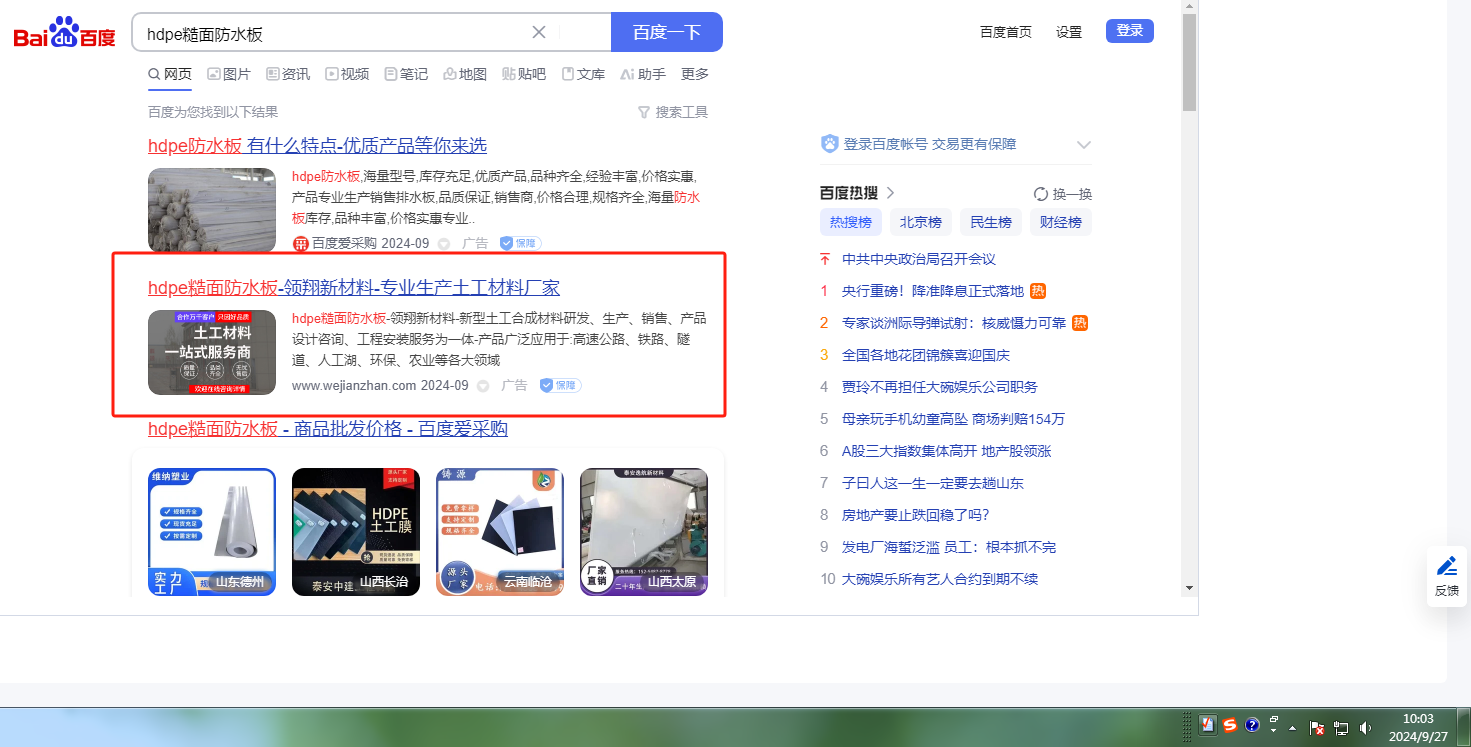The width and height of the screenshot is (1471, 747).
Task: Expand the 更多 menu
Action: point(695,74)
